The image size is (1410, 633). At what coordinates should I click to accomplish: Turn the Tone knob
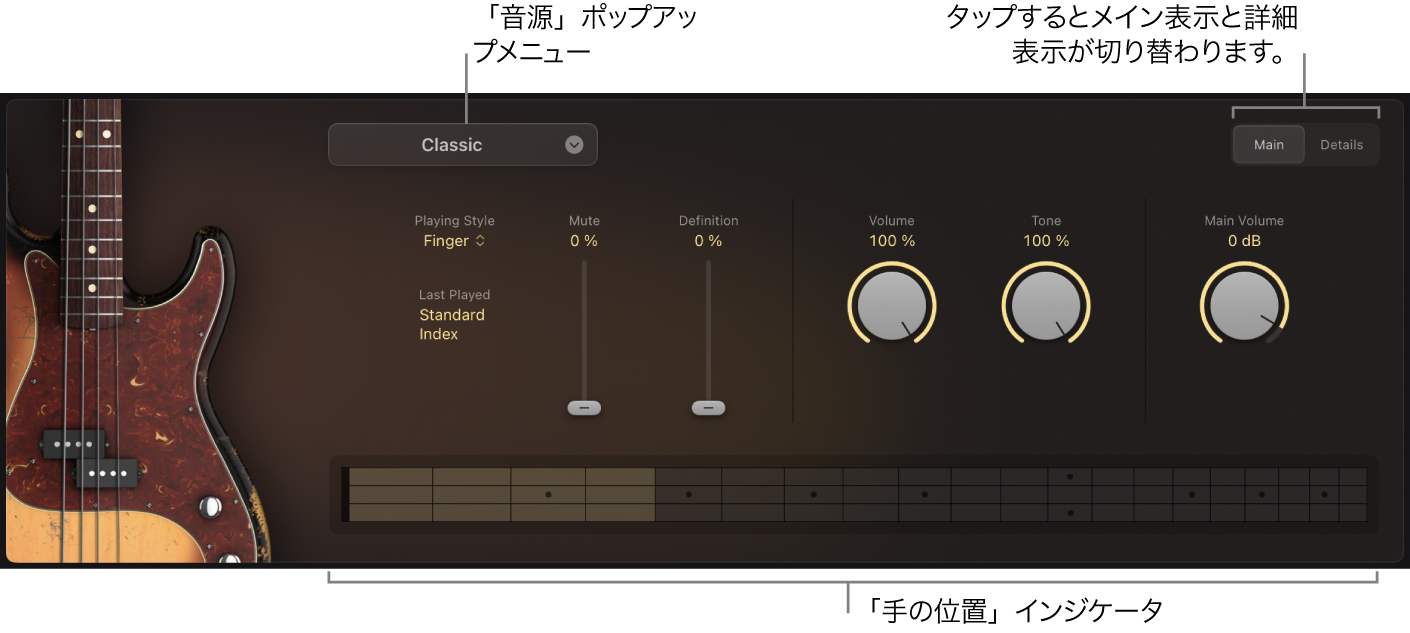(x=1045, y=303)
